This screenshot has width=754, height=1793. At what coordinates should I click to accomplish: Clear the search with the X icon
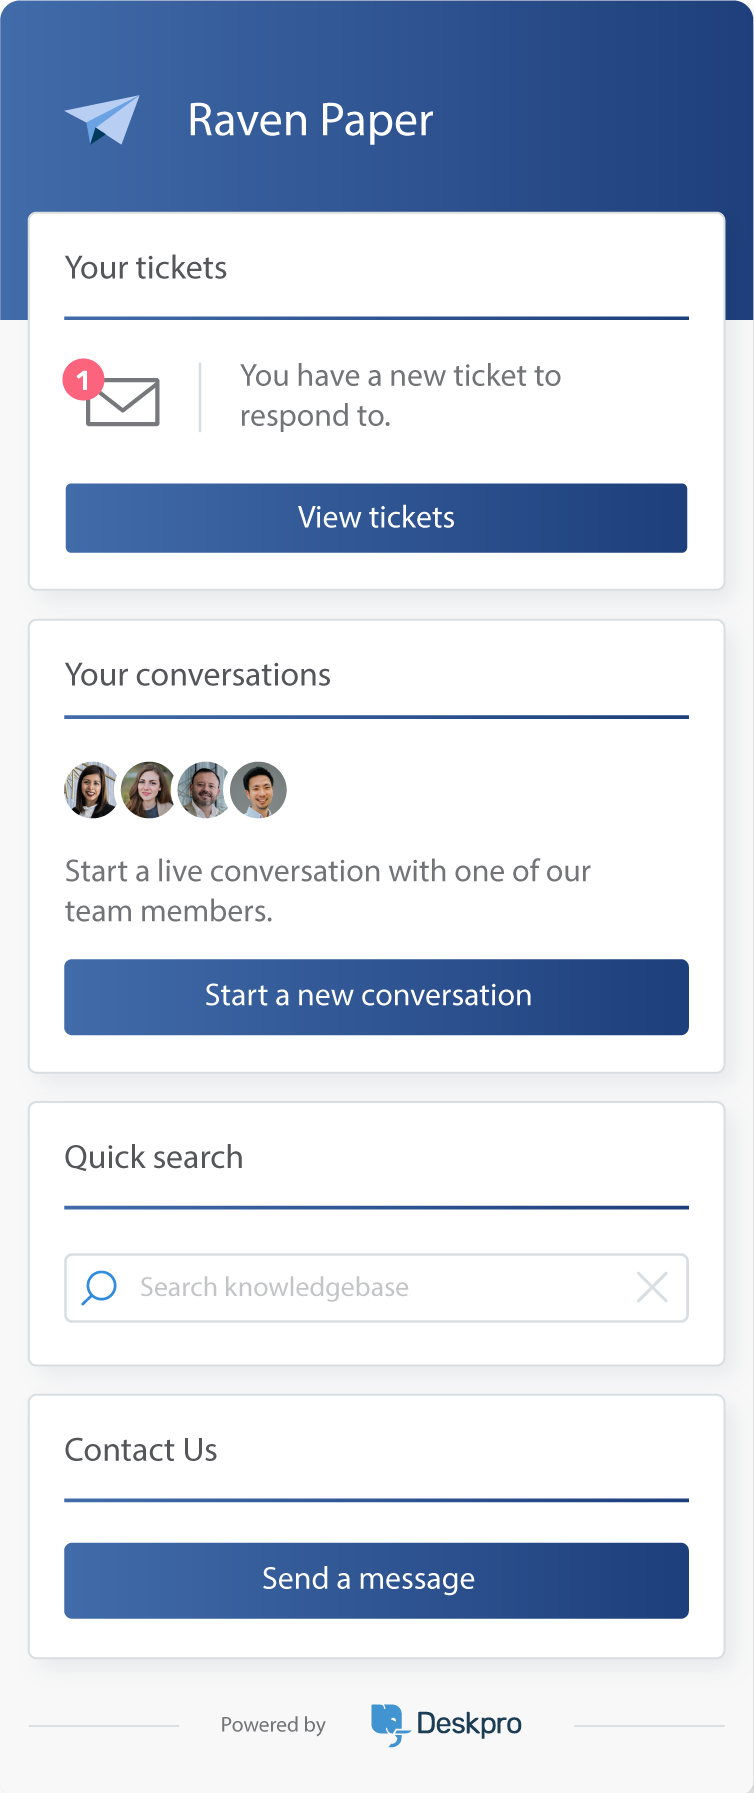click(x=652, y=1287)
